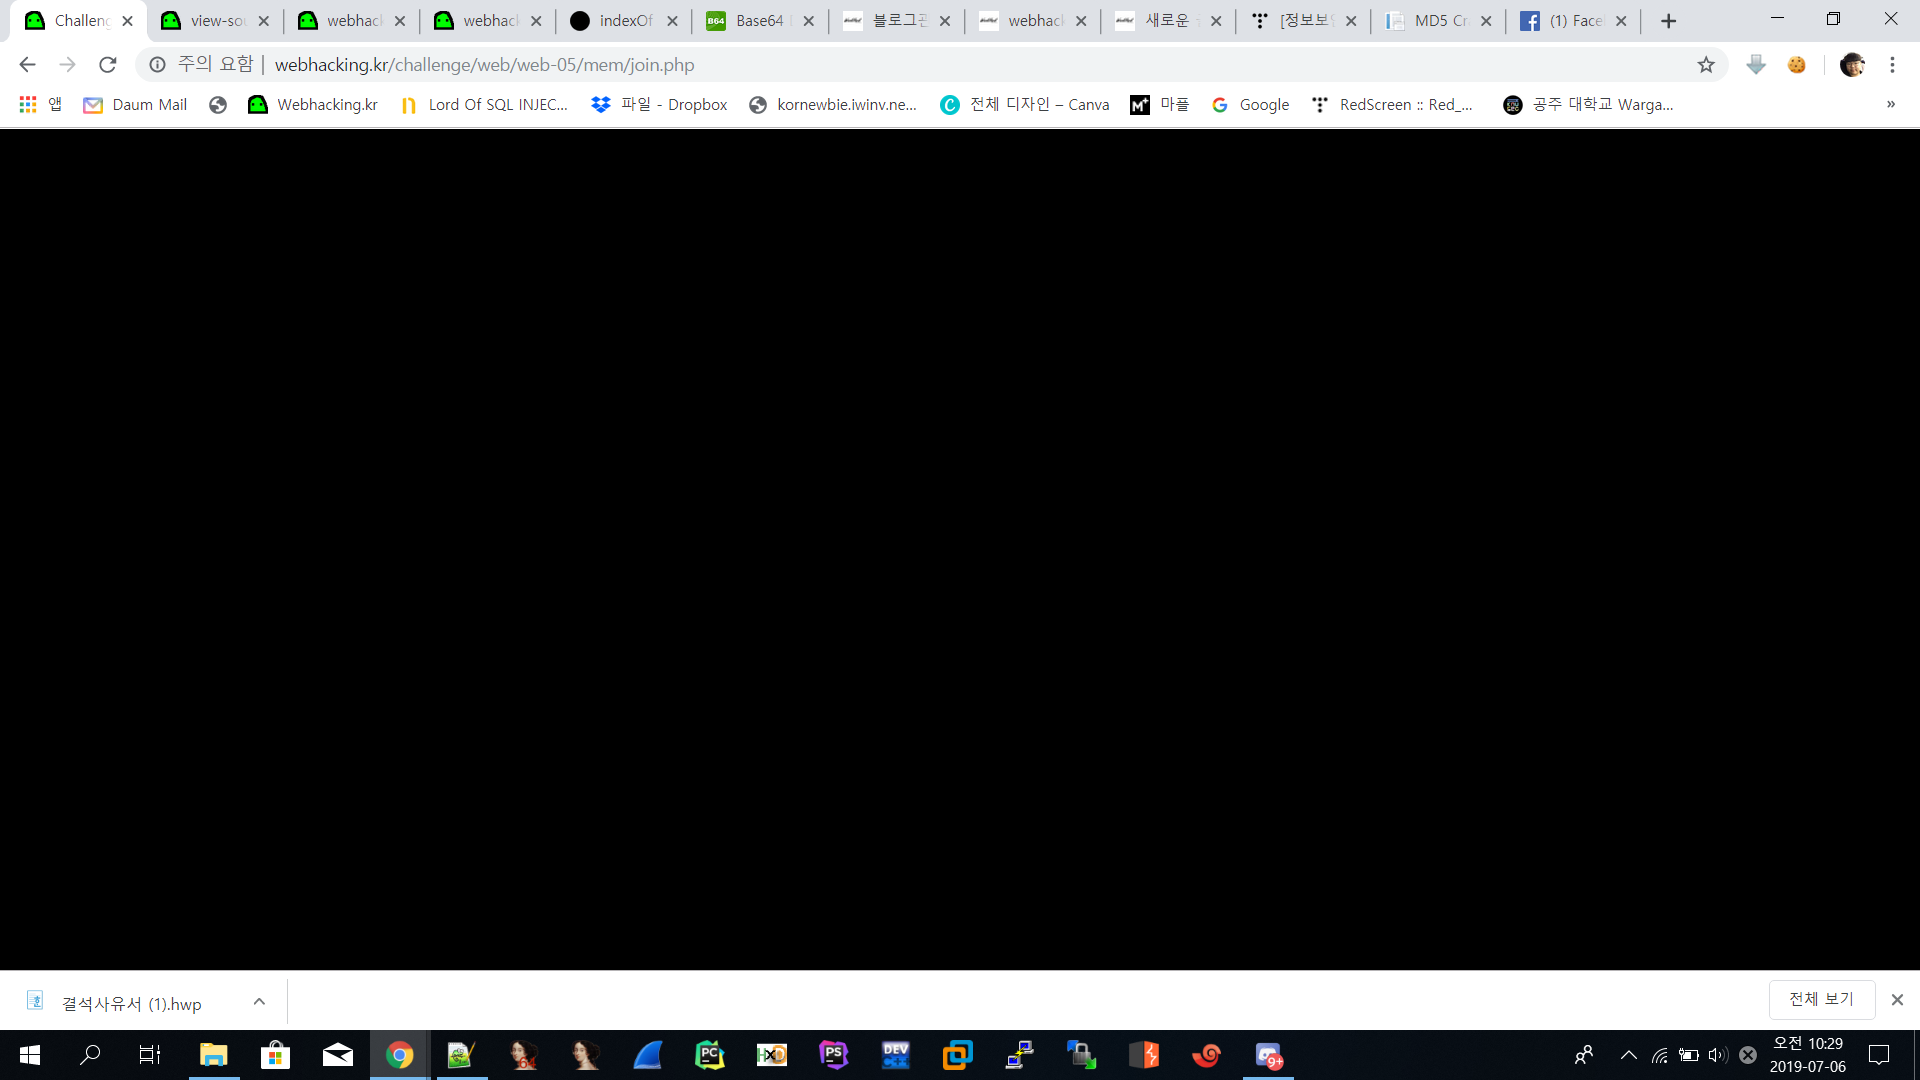Image resolution: width=1920 pixels, height=1080 pixels.
Task: Click the site info warning icon
Action: [x=157, y=65]
